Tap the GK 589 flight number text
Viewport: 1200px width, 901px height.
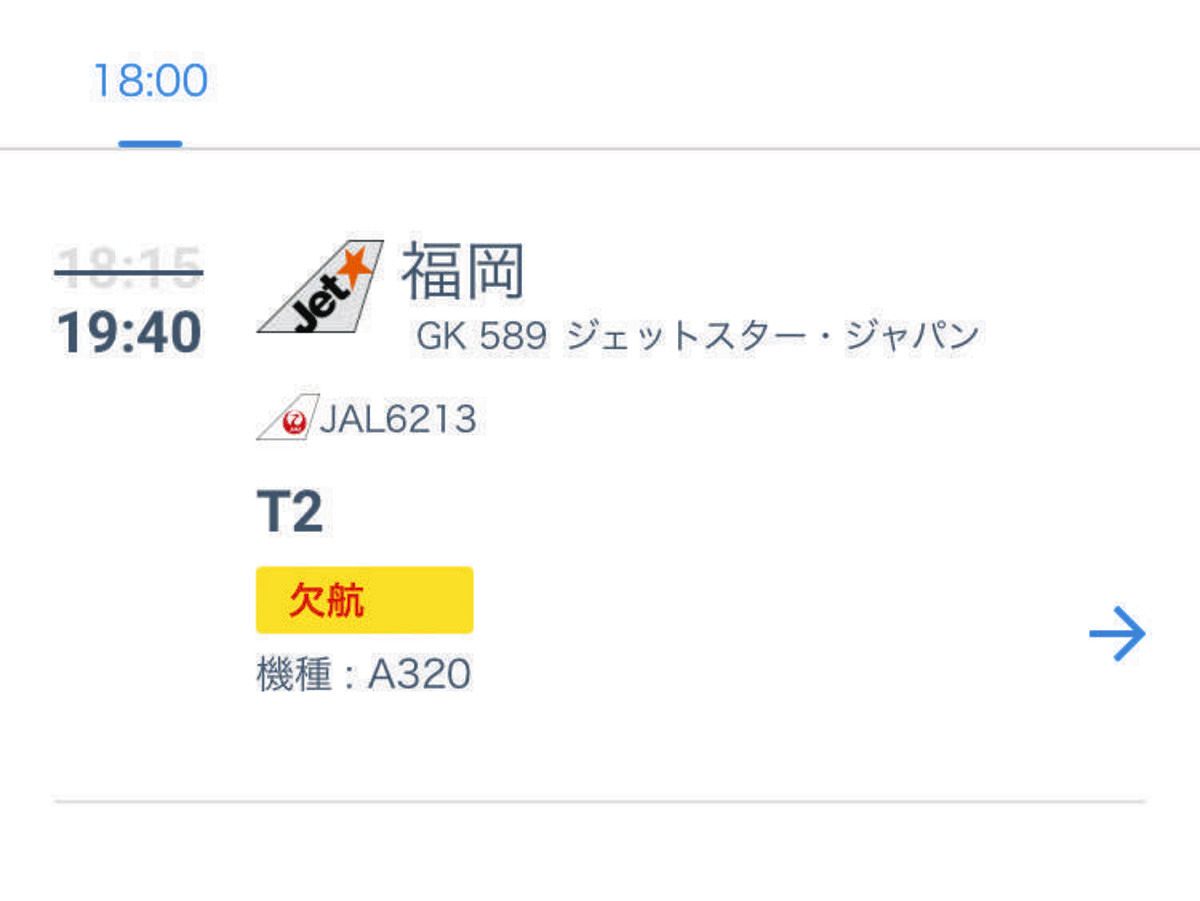click(482, 337)
